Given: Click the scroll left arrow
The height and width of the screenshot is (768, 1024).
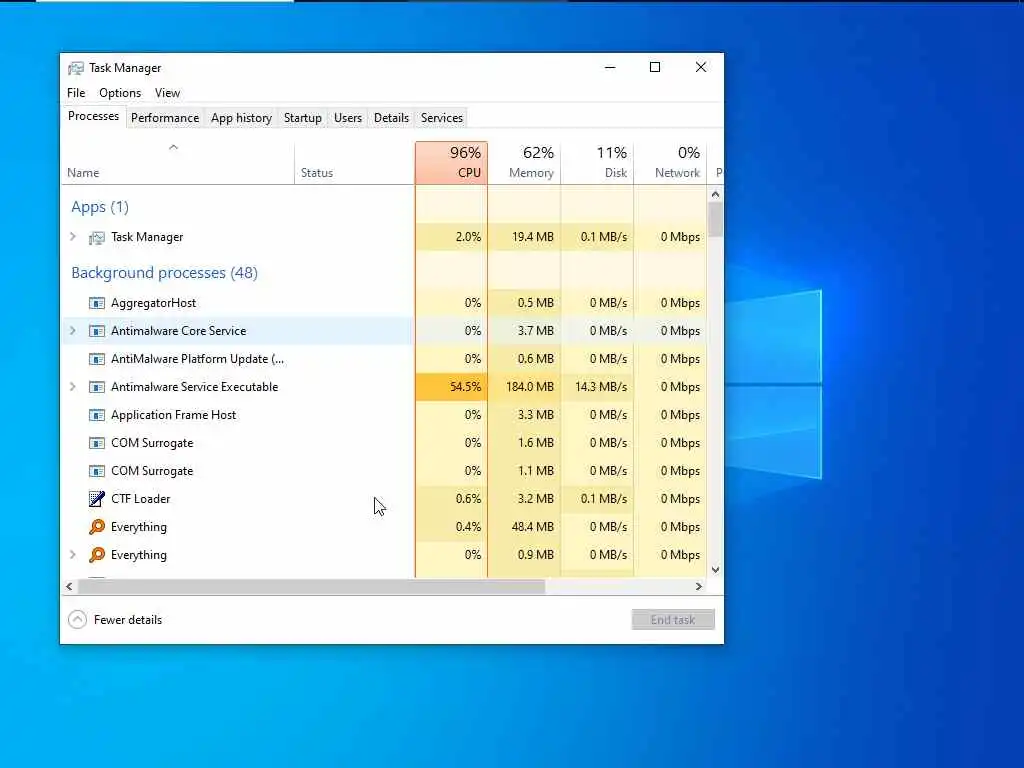Looking at the screenshot, I should [69, 586].
